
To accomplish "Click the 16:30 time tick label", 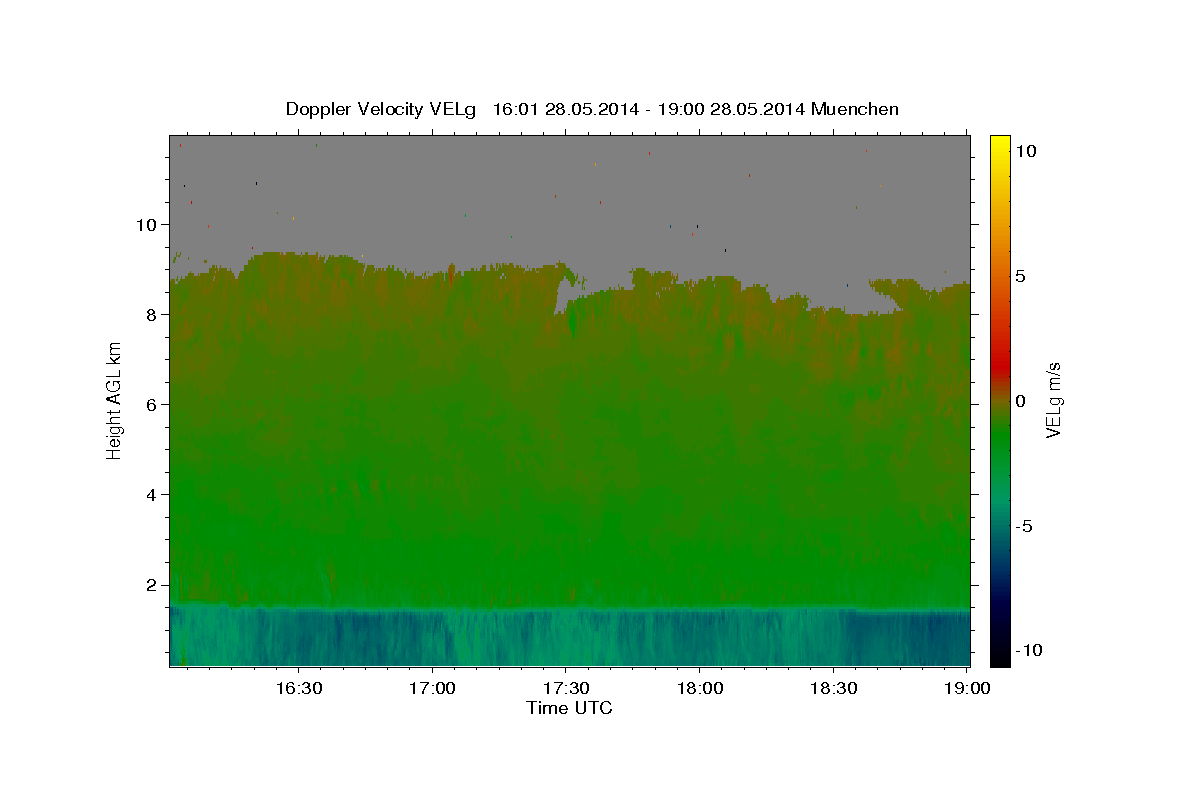I will click(x=298, y=688).
